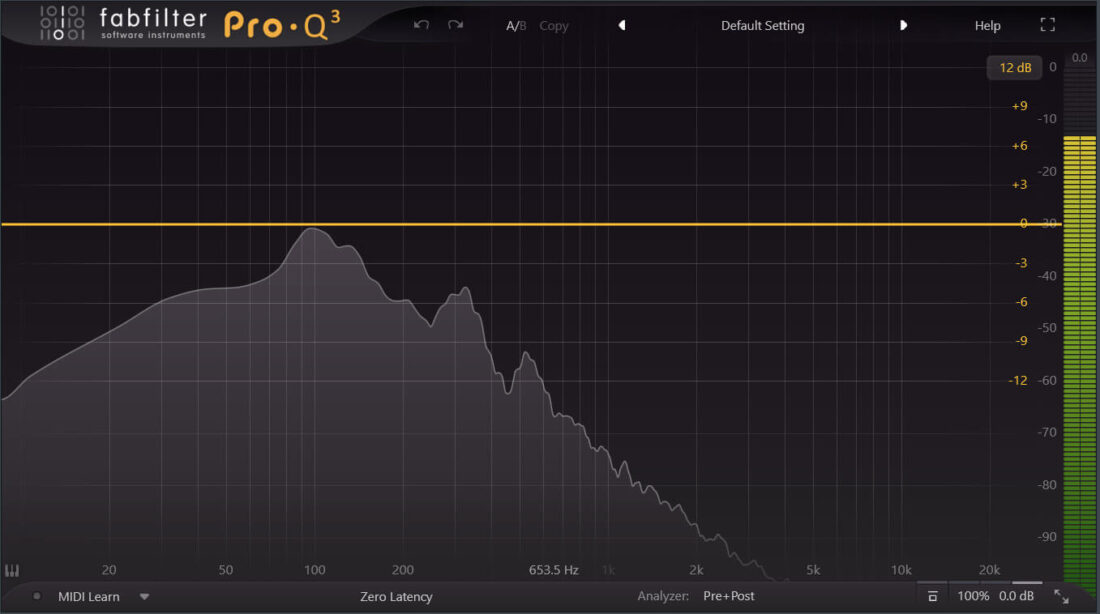Image resolution: width=1100 pixels, height=614 pixels.
Task: Click the MIDI Learn indicator dot
Action: pyautogui.click(x=36, y=596)
